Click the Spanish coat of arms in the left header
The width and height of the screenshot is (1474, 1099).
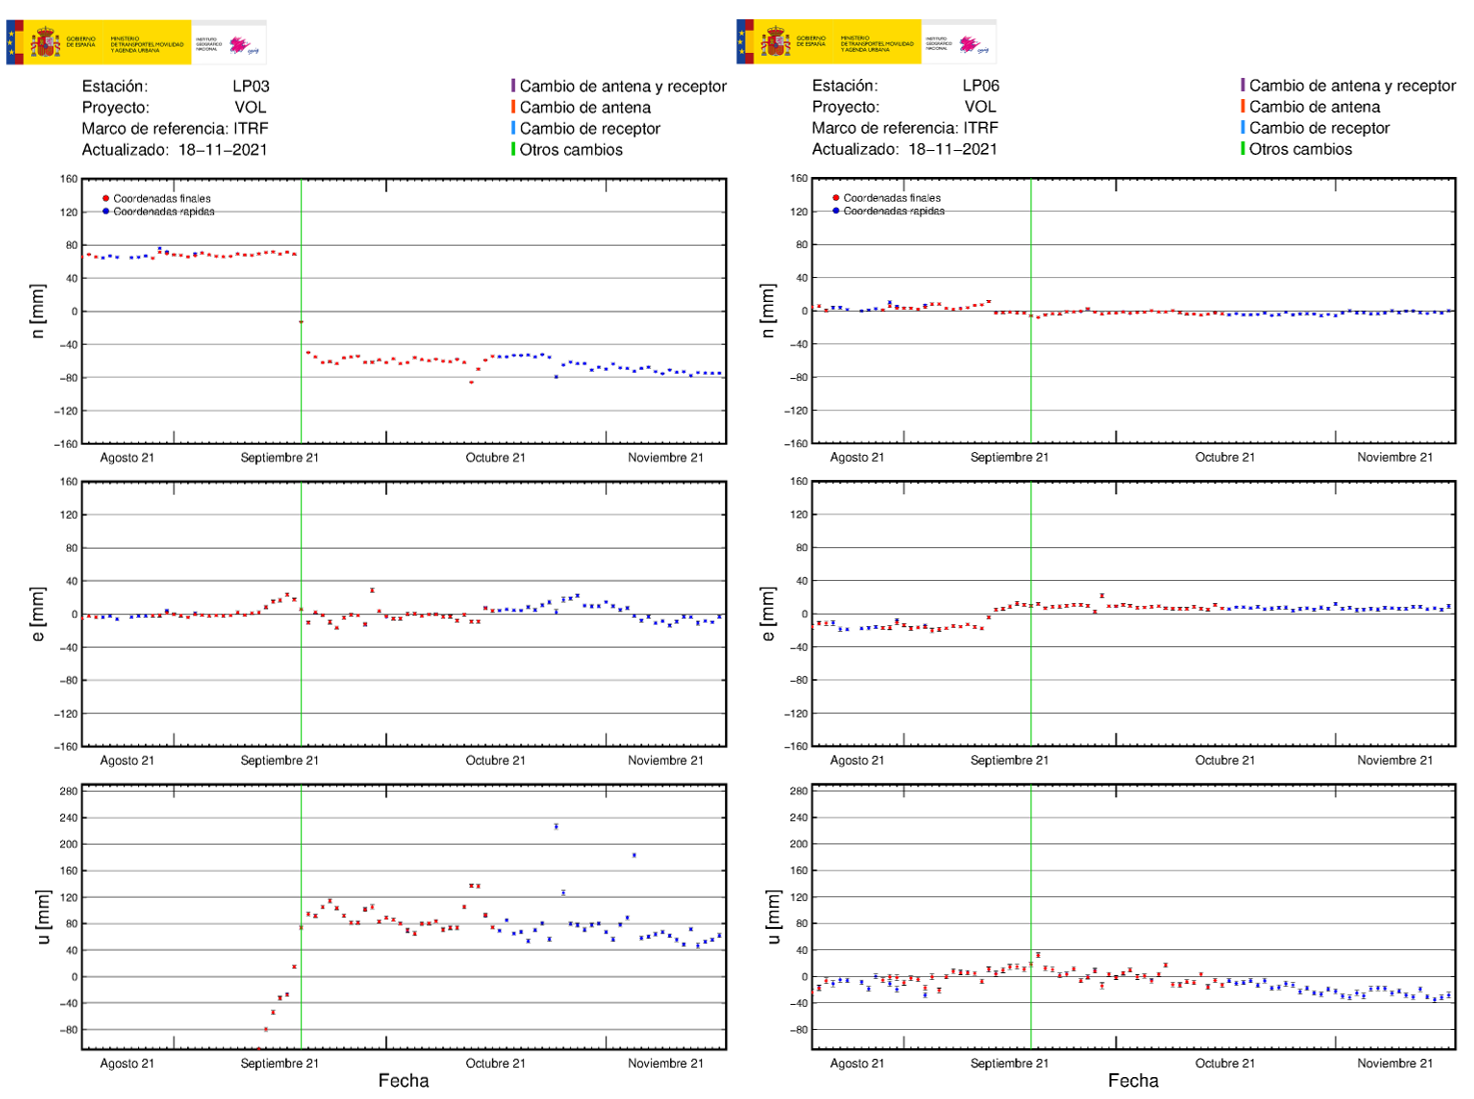click(x=46, y=43)
